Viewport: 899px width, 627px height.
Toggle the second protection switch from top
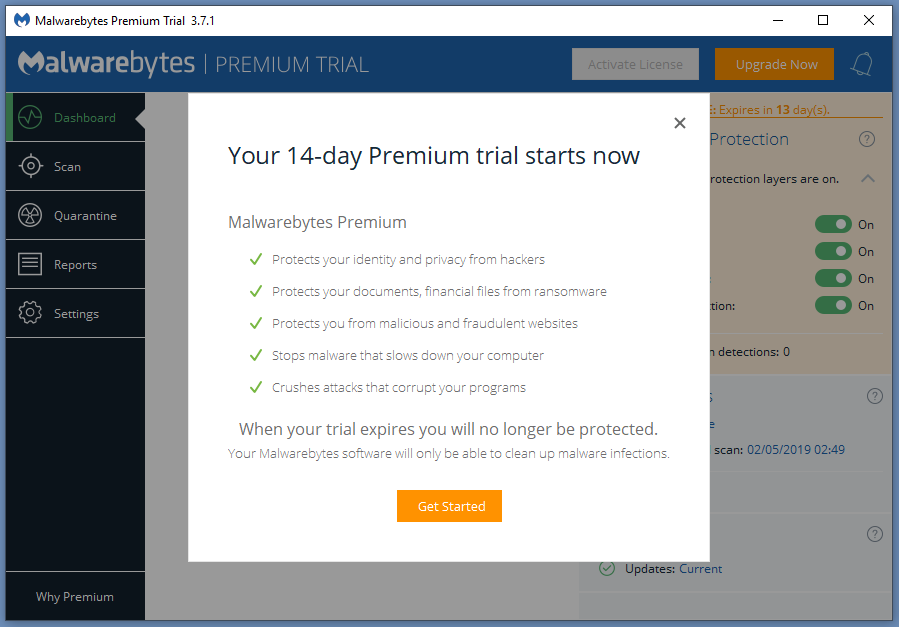click(x=833, y=252)
